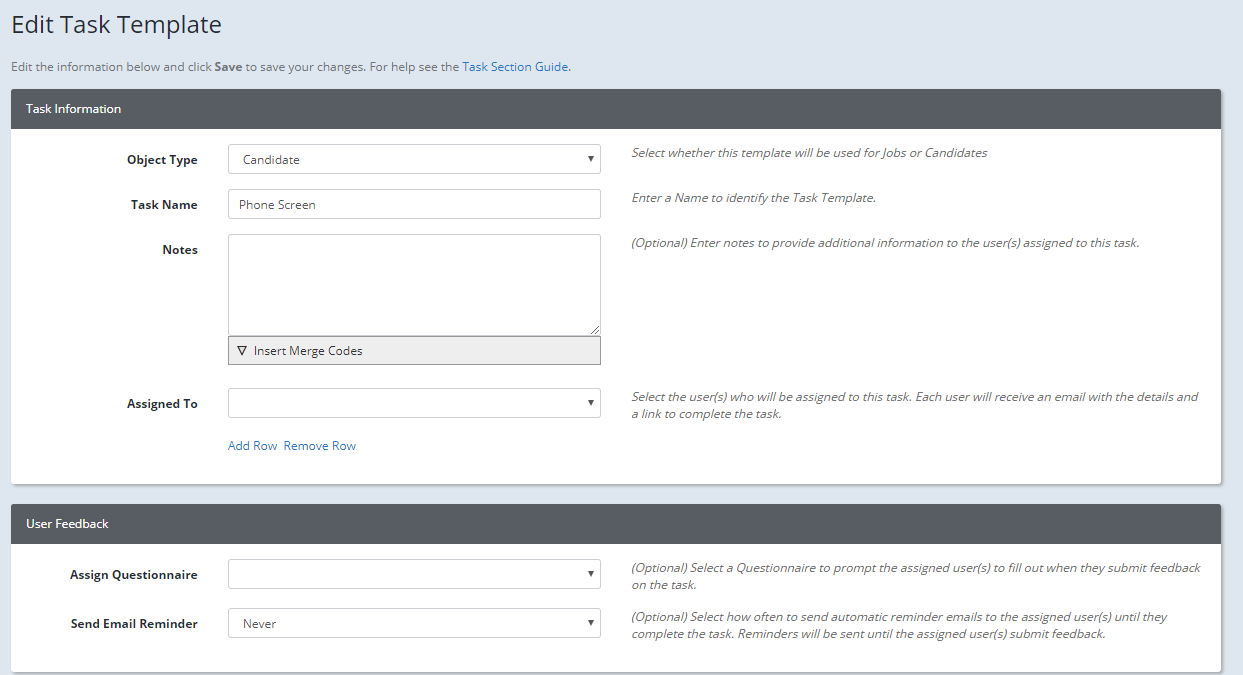Image resolution: width=1243 pixels, height=675 pixels.
Task: Click the Notes textarea resize handle
Action: [x=596, y=331]
